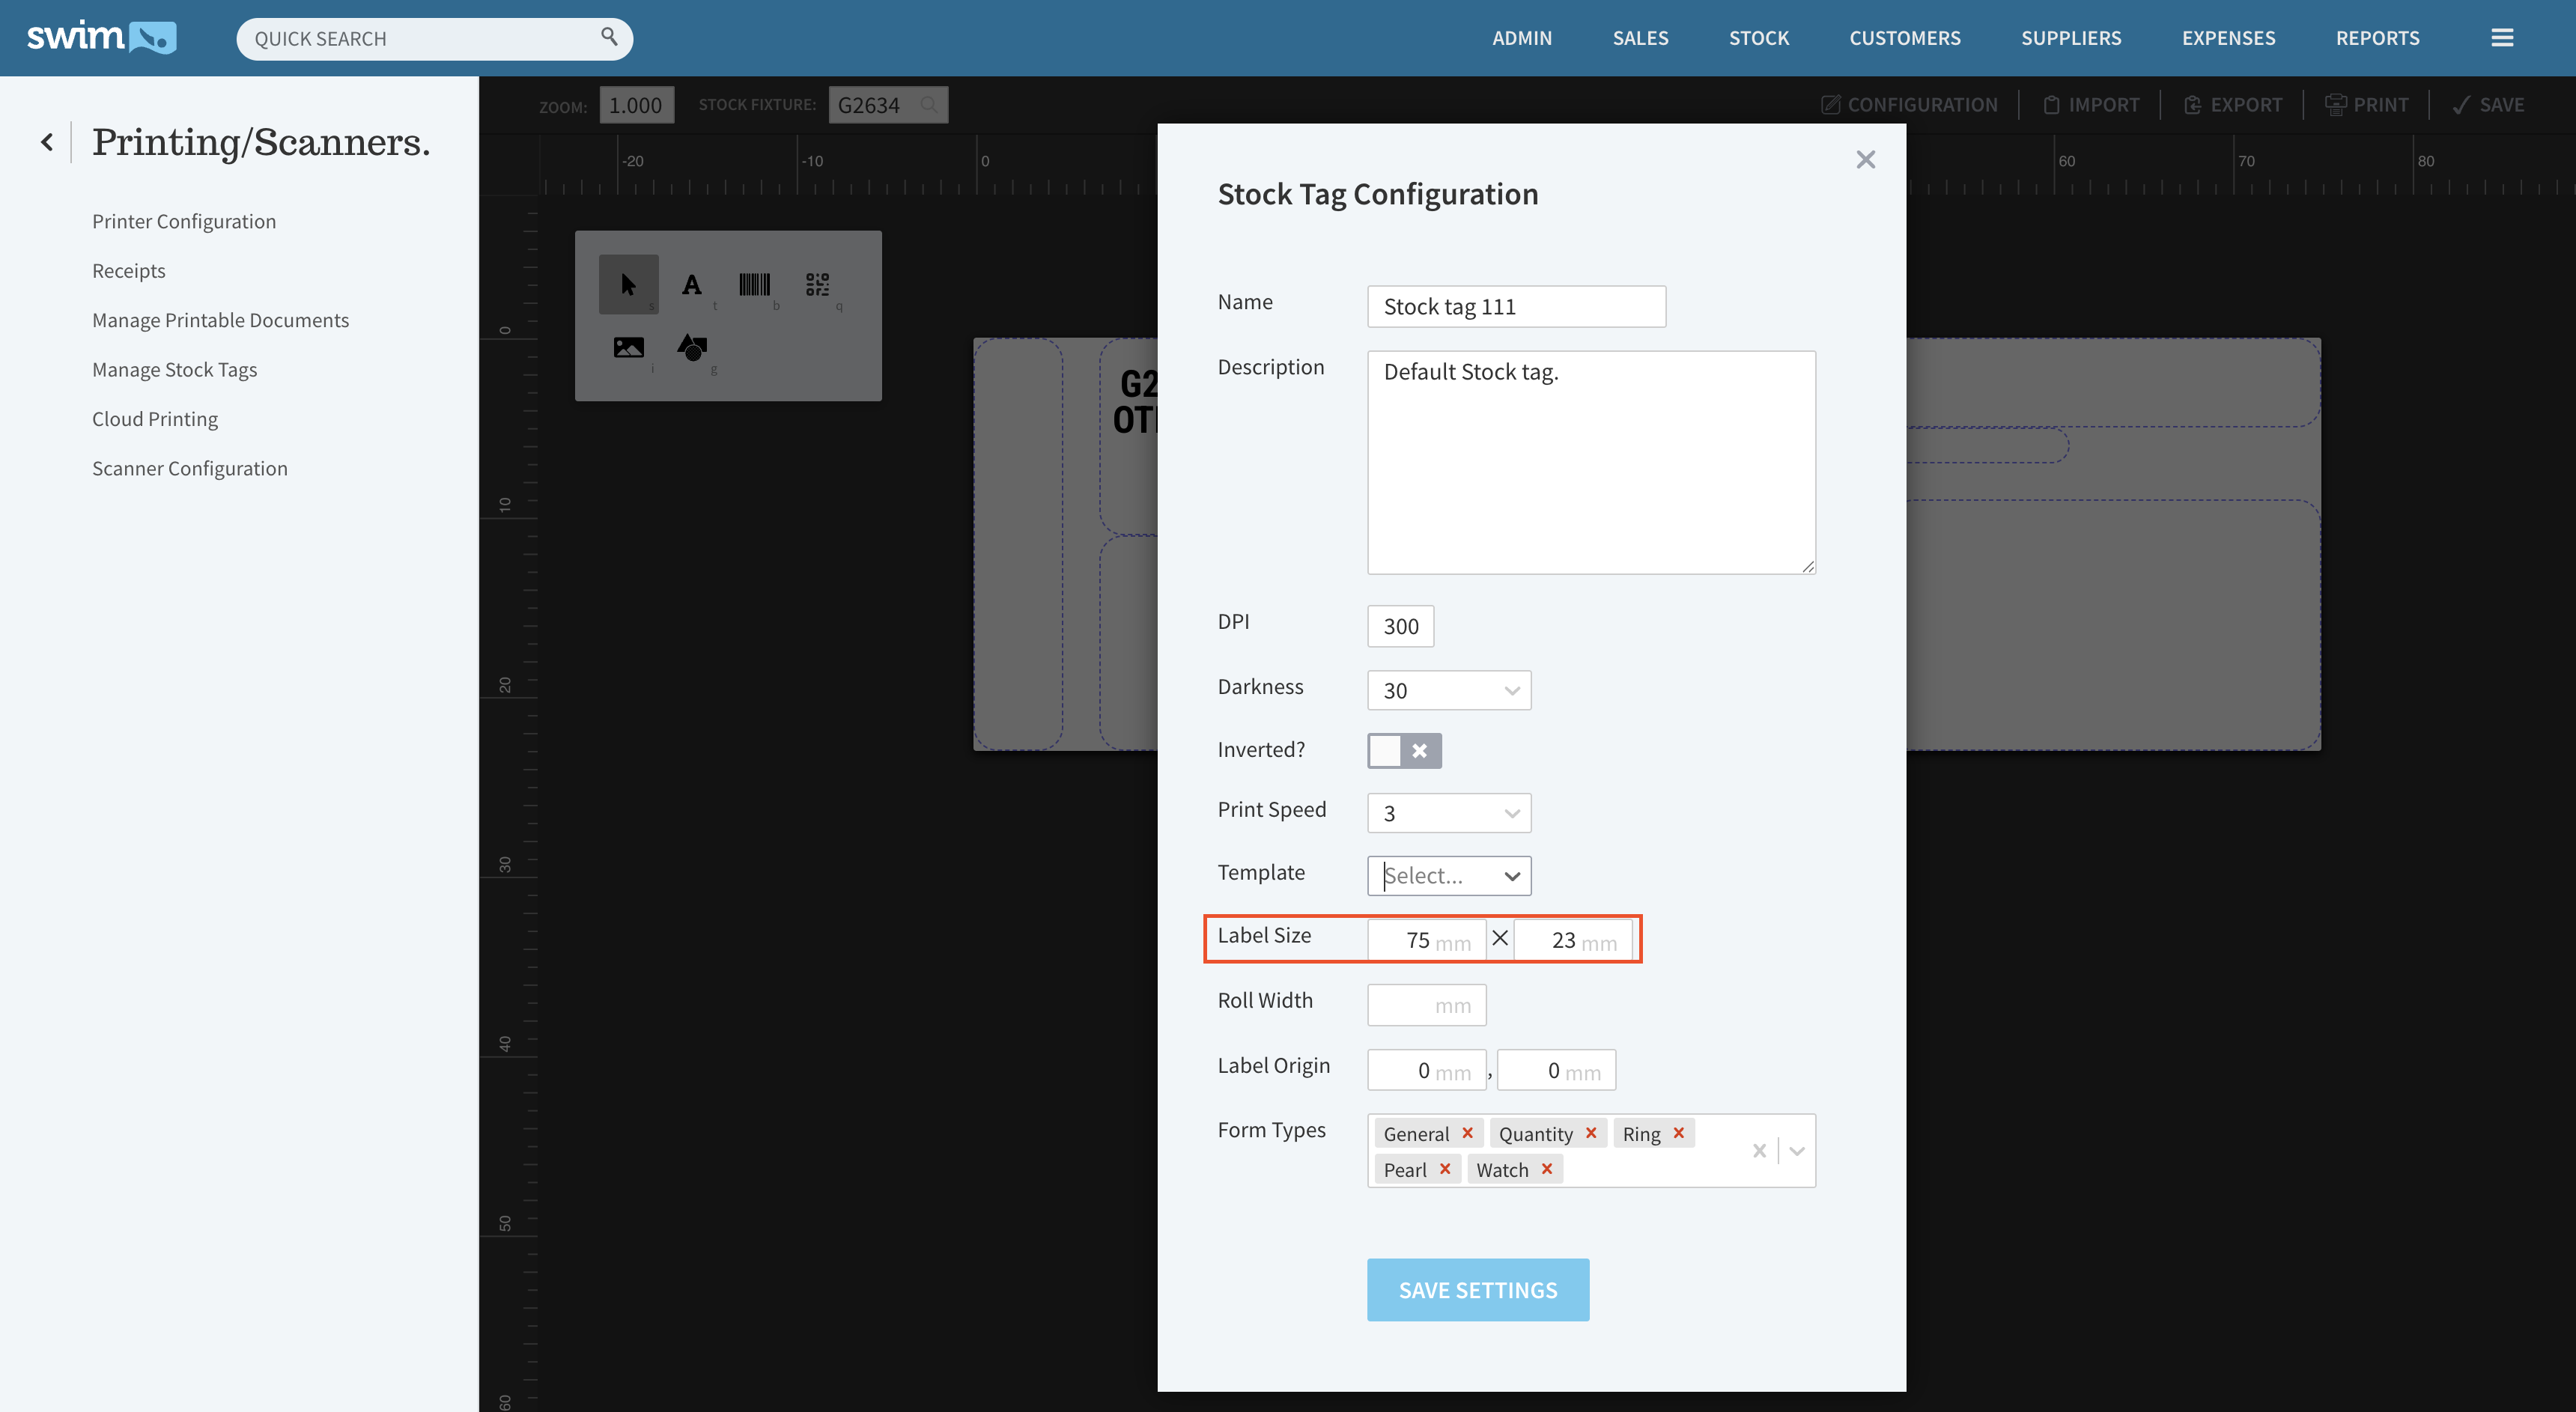
Task: Click the CONFIGURATION toolbar button
Action: click(1909, 105)
